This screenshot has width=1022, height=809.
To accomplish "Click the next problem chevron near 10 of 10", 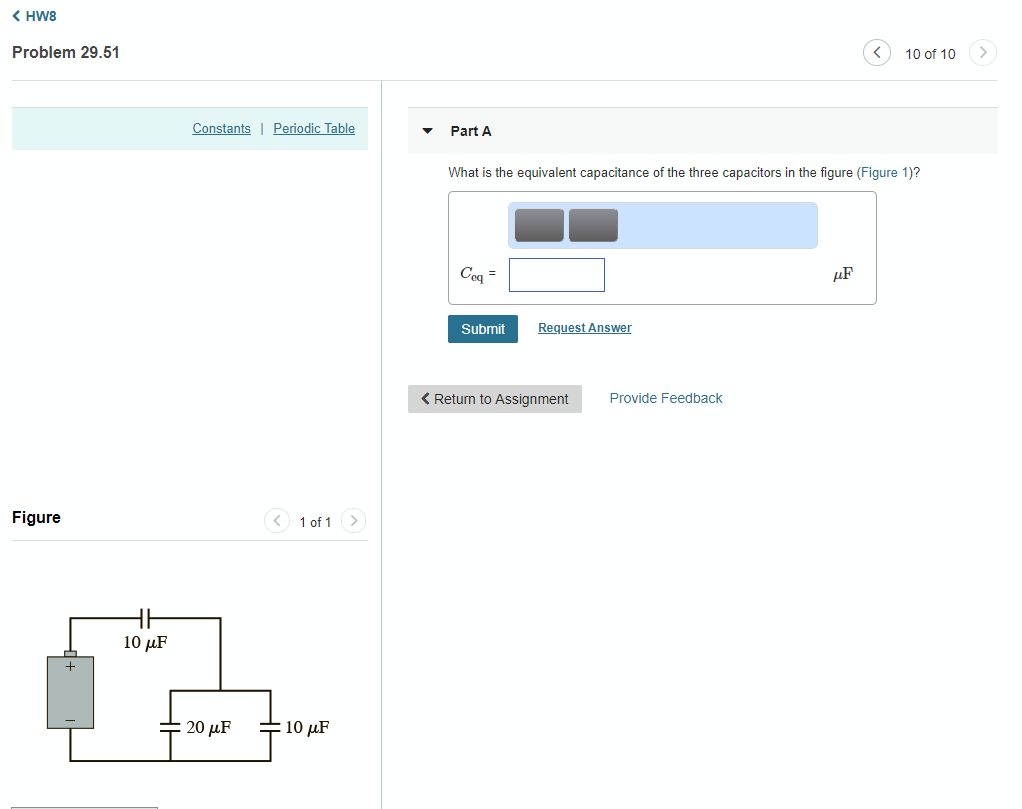I will (x=982, y=52).
